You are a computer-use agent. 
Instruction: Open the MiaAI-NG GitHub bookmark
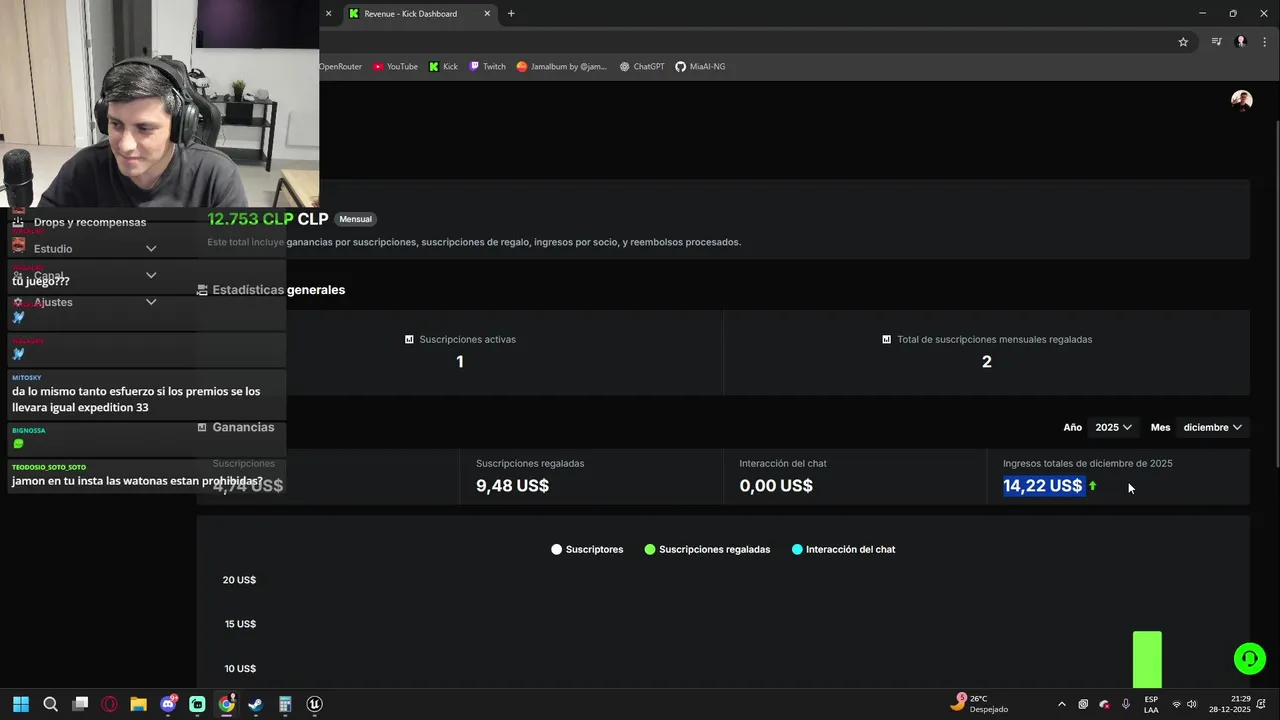click(700, 67)
